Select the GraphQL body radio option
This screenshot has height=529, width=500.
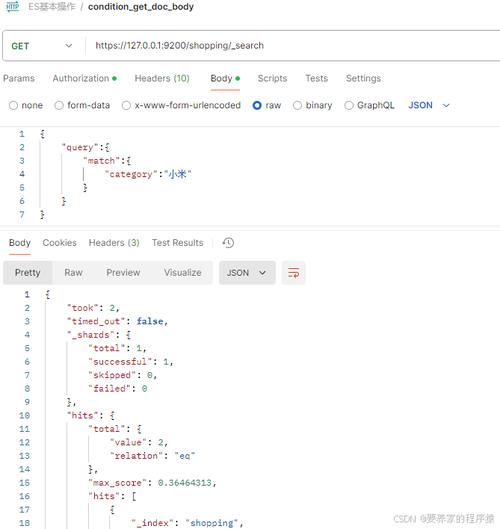pyautogui.click(x=349, y=105)
